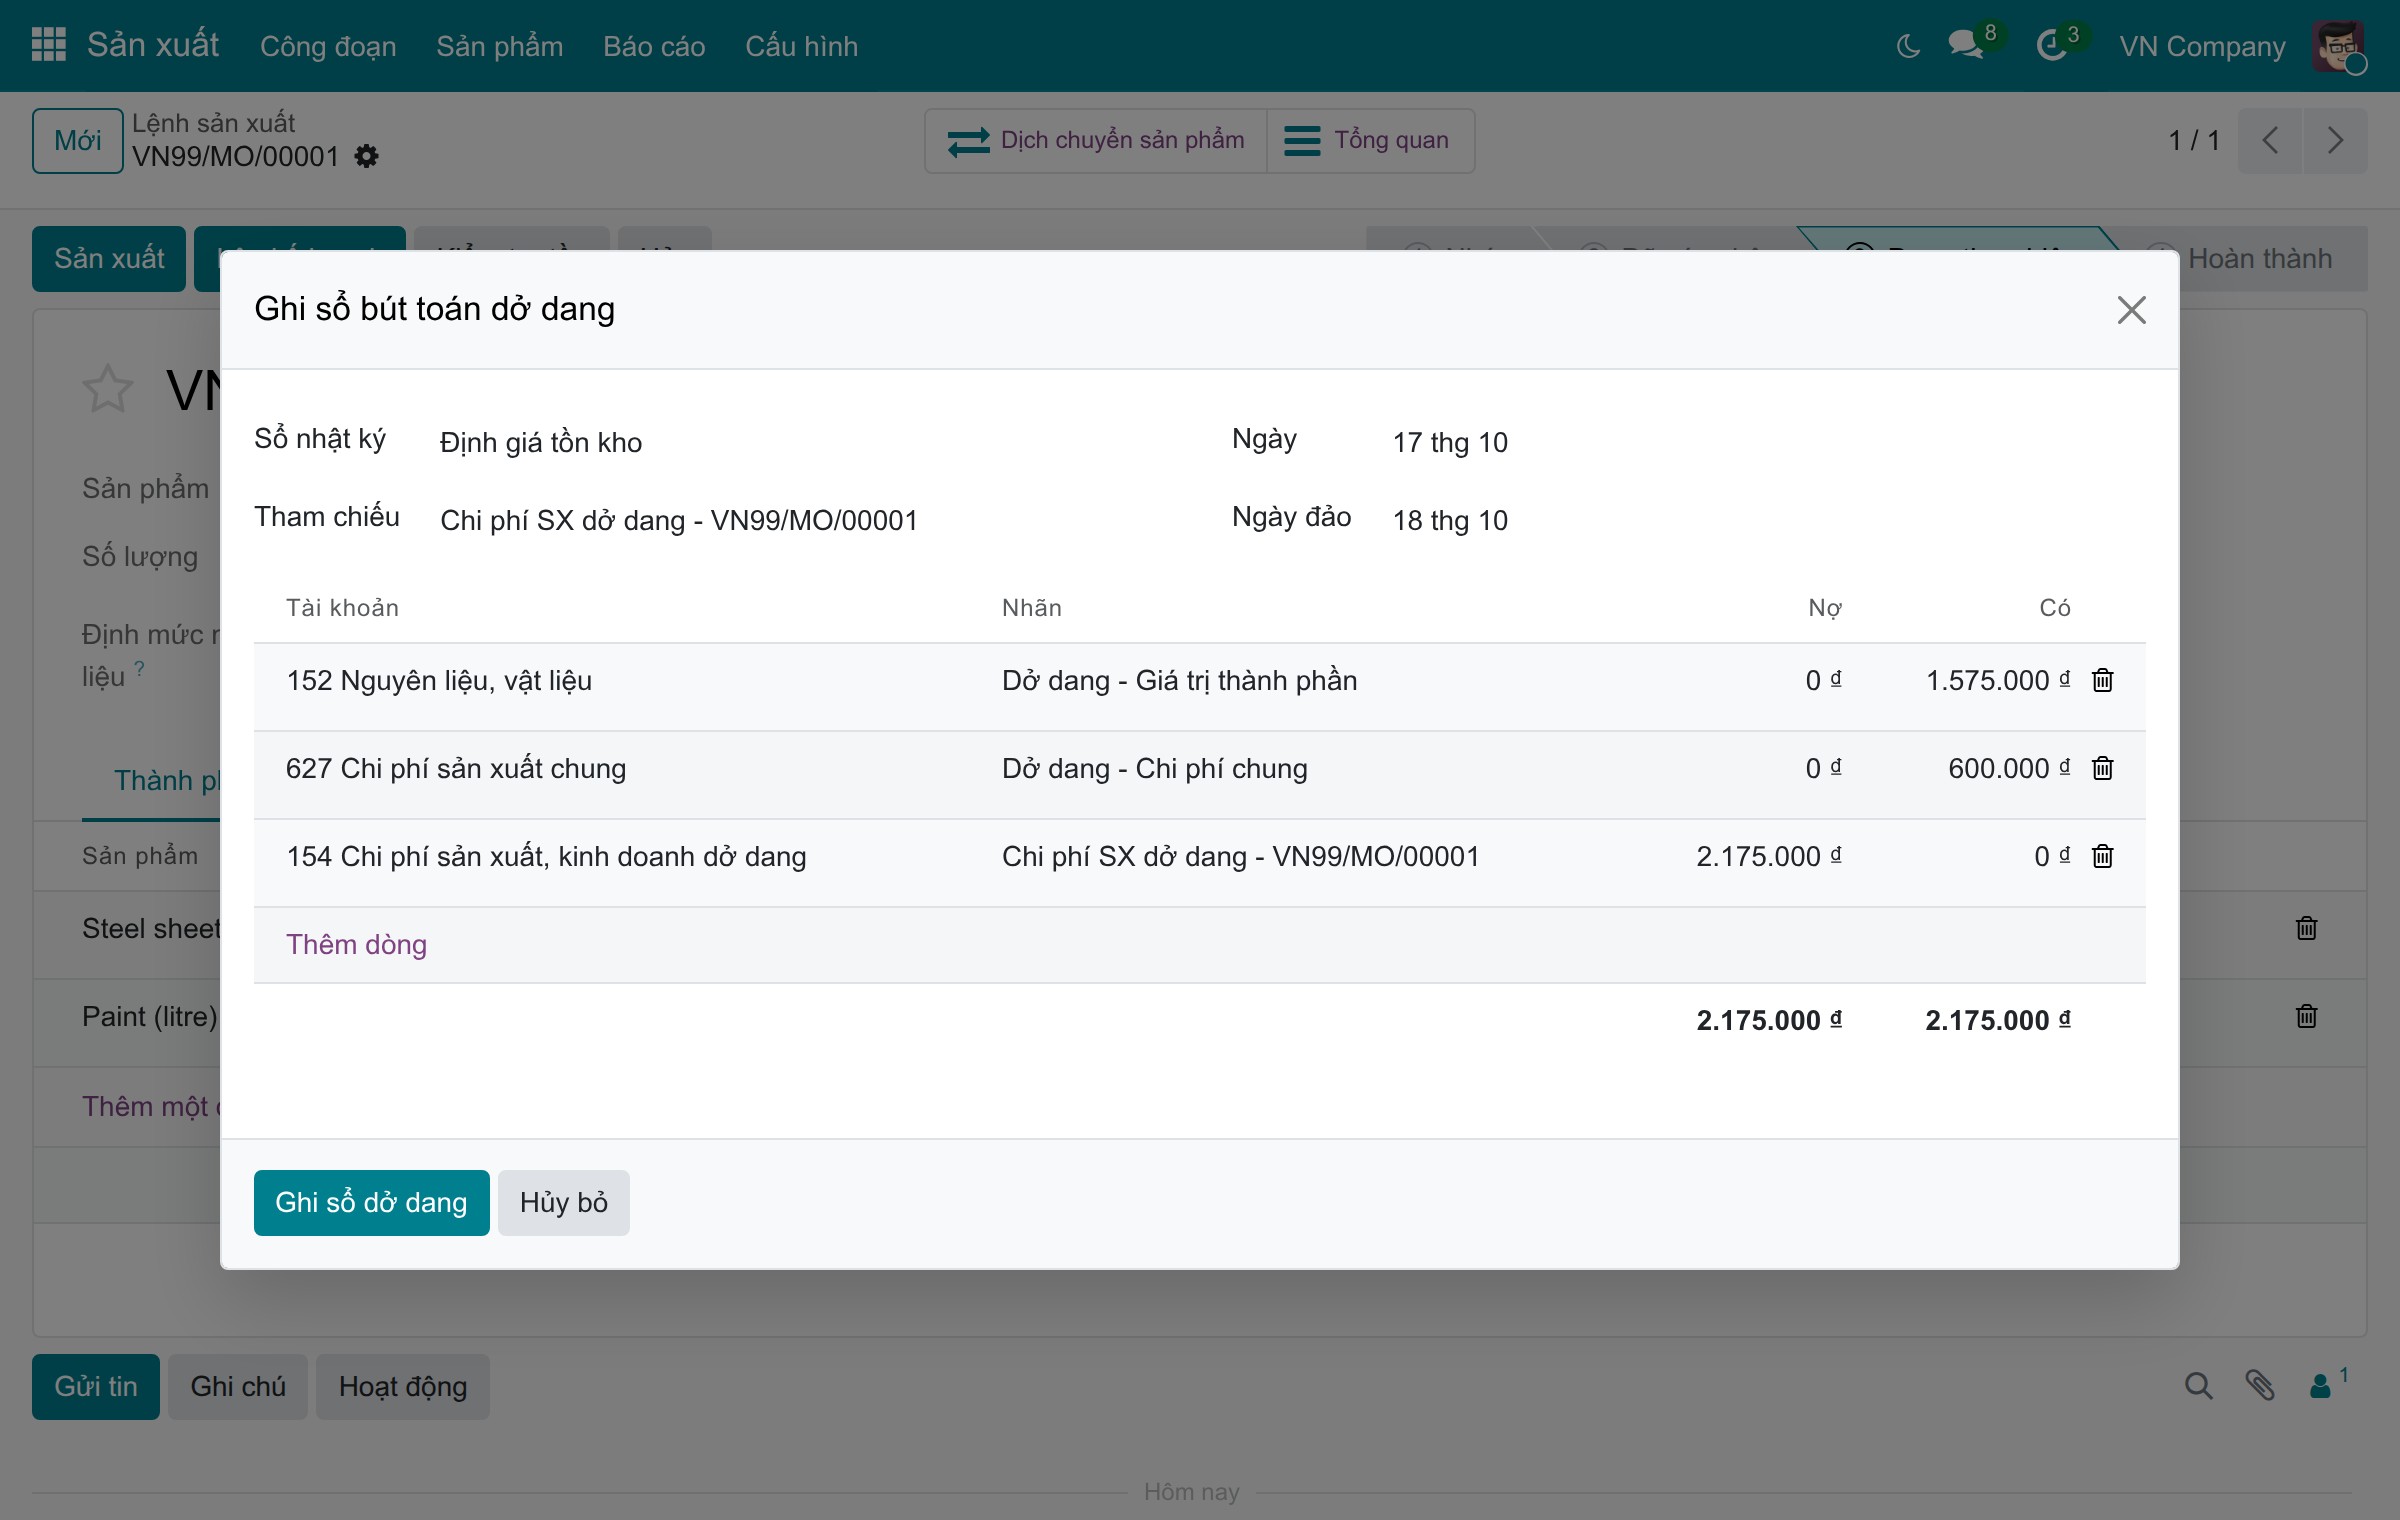Click Hủy bỏ button
Screen dimensions: 2400x1520
564,1202
